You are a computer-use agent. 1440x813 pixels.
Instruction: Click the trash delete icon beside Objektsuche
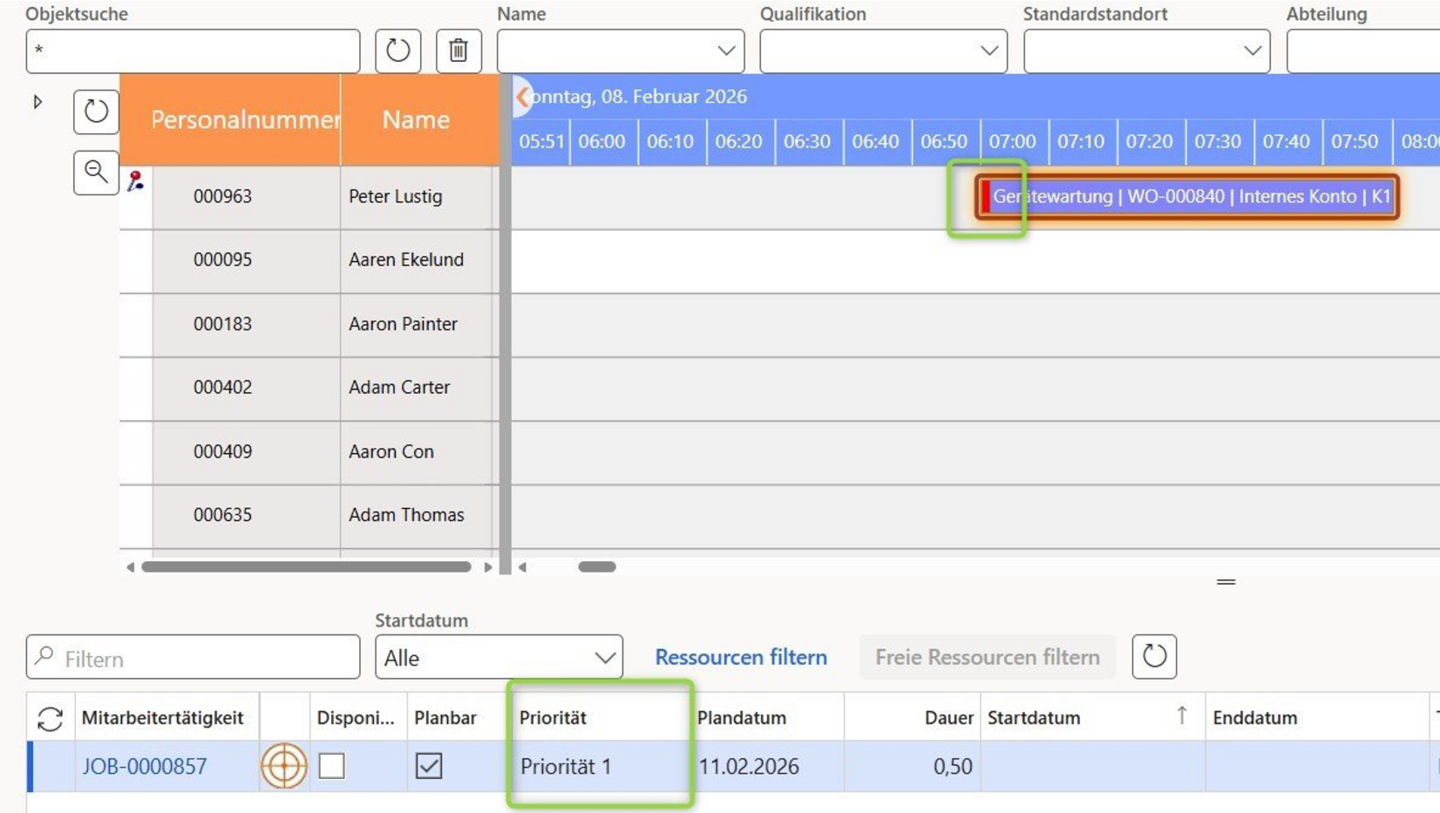[458, 50]
